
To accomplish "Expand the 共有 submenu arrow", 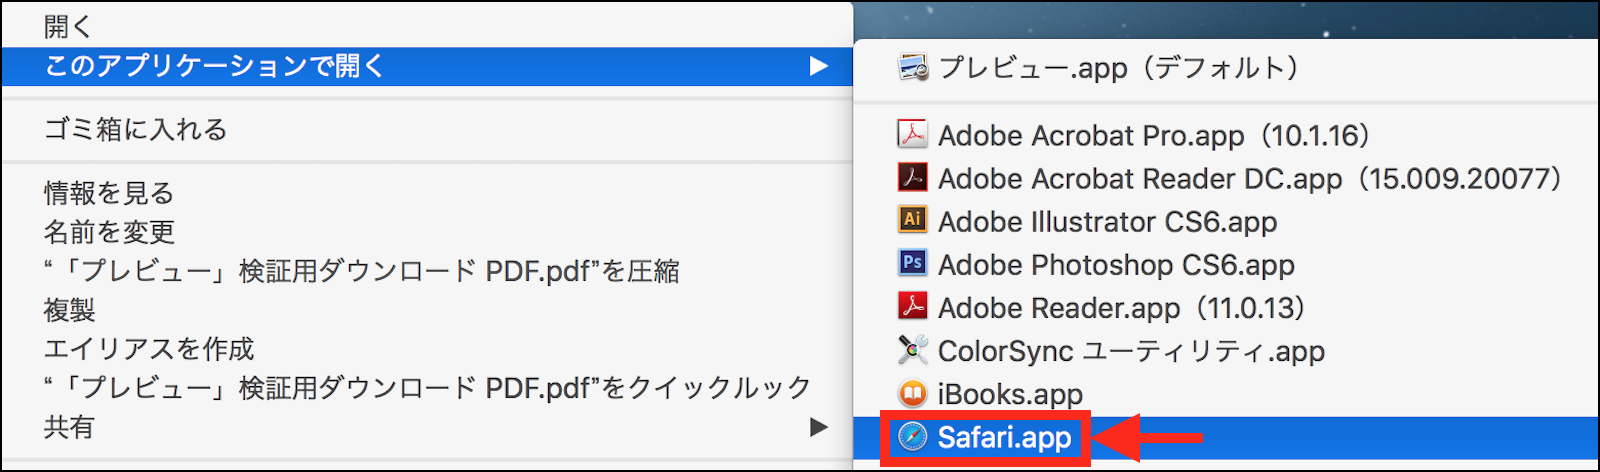I will click(819, 427).
